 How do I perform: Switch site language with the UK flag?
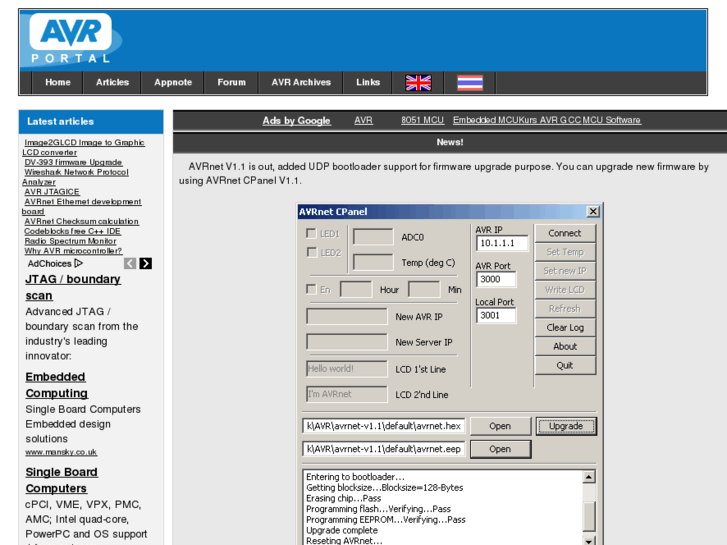coord(418,83)
